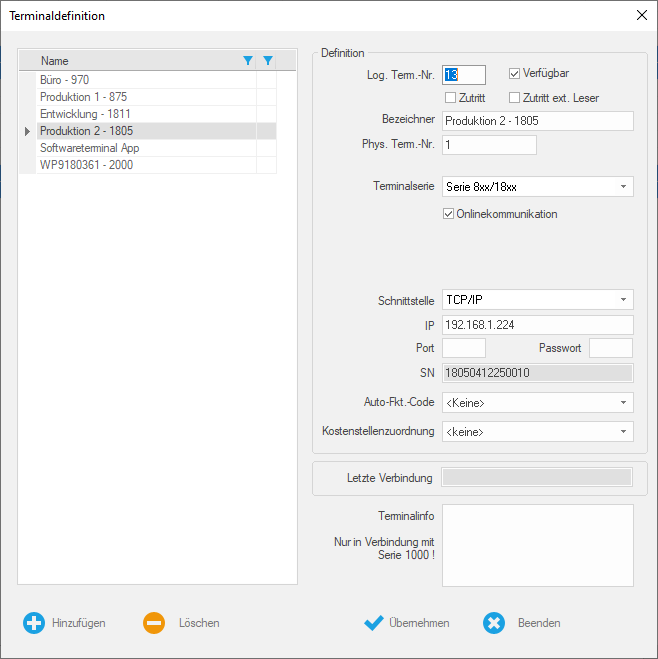Viewport: 658px width, 659px height.
Task: Uncheck the Verfügbar checkbox
Action: click(x=515, y=73)
